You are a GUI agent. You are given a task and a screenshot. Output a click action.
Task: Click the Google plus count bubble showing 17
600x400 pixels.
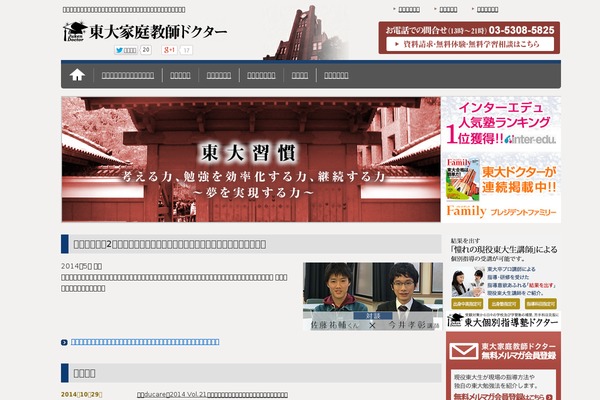tap(186, 50)
